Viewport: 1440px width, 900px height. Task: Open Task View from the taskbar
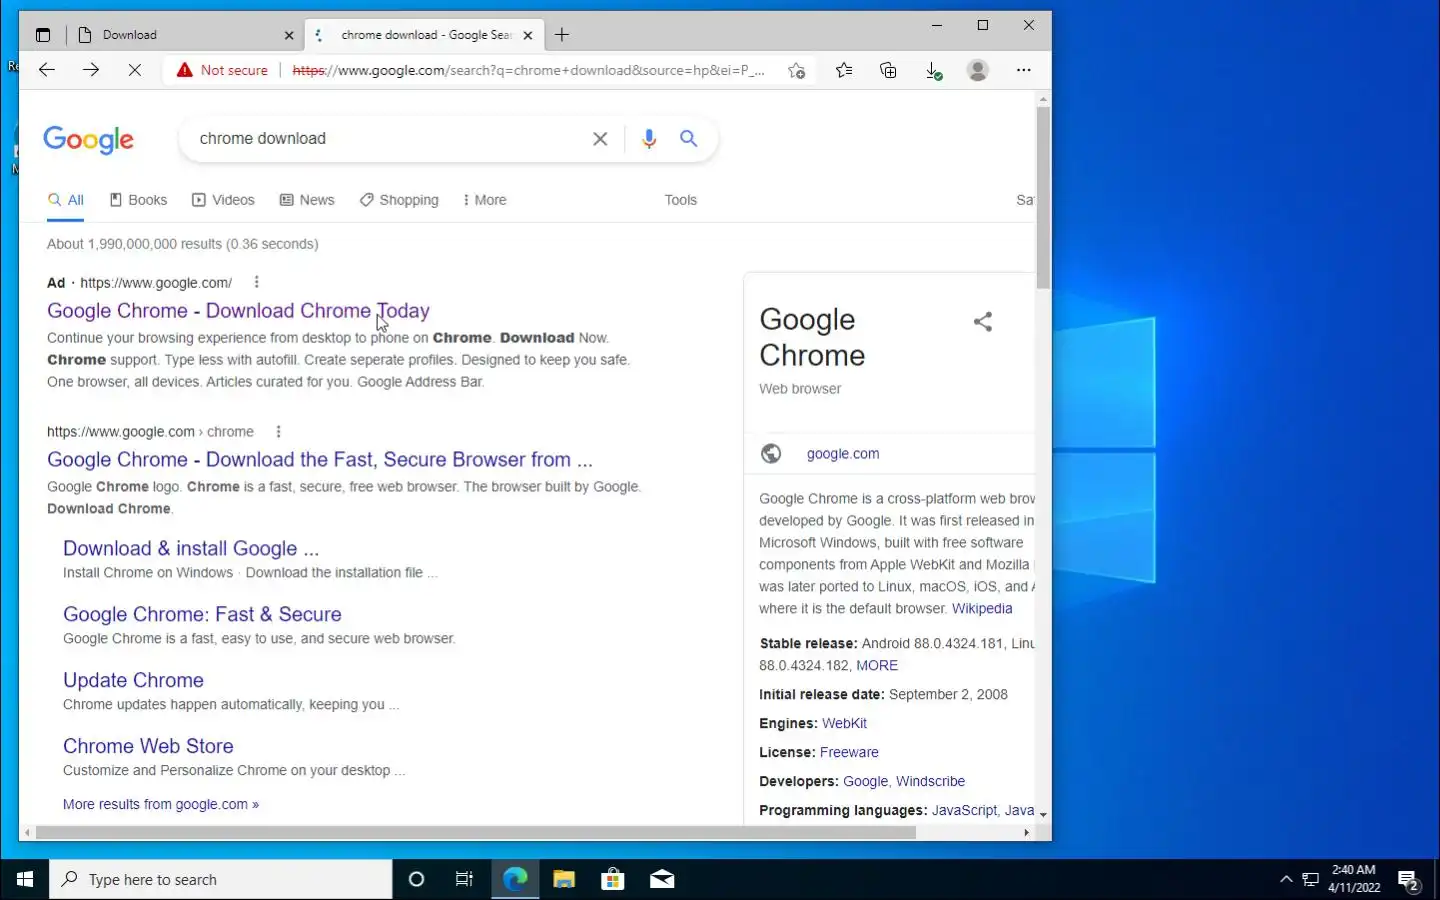pos(464,880)
